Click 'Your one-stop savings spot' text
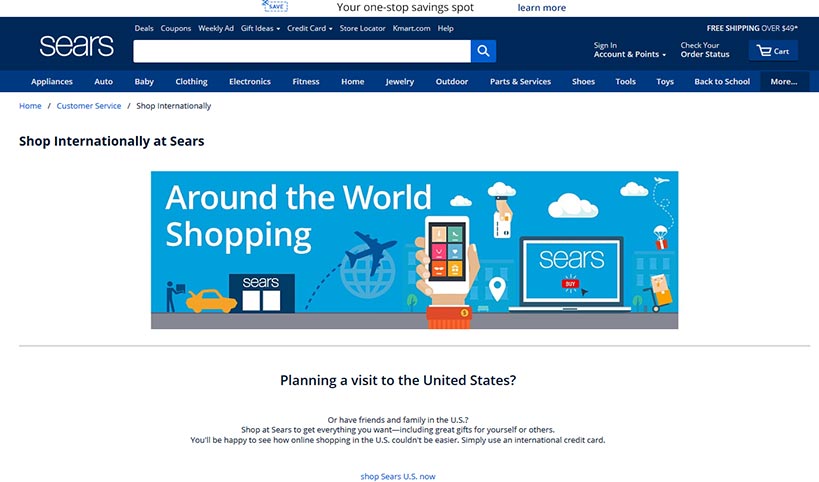 click(405, 7)
